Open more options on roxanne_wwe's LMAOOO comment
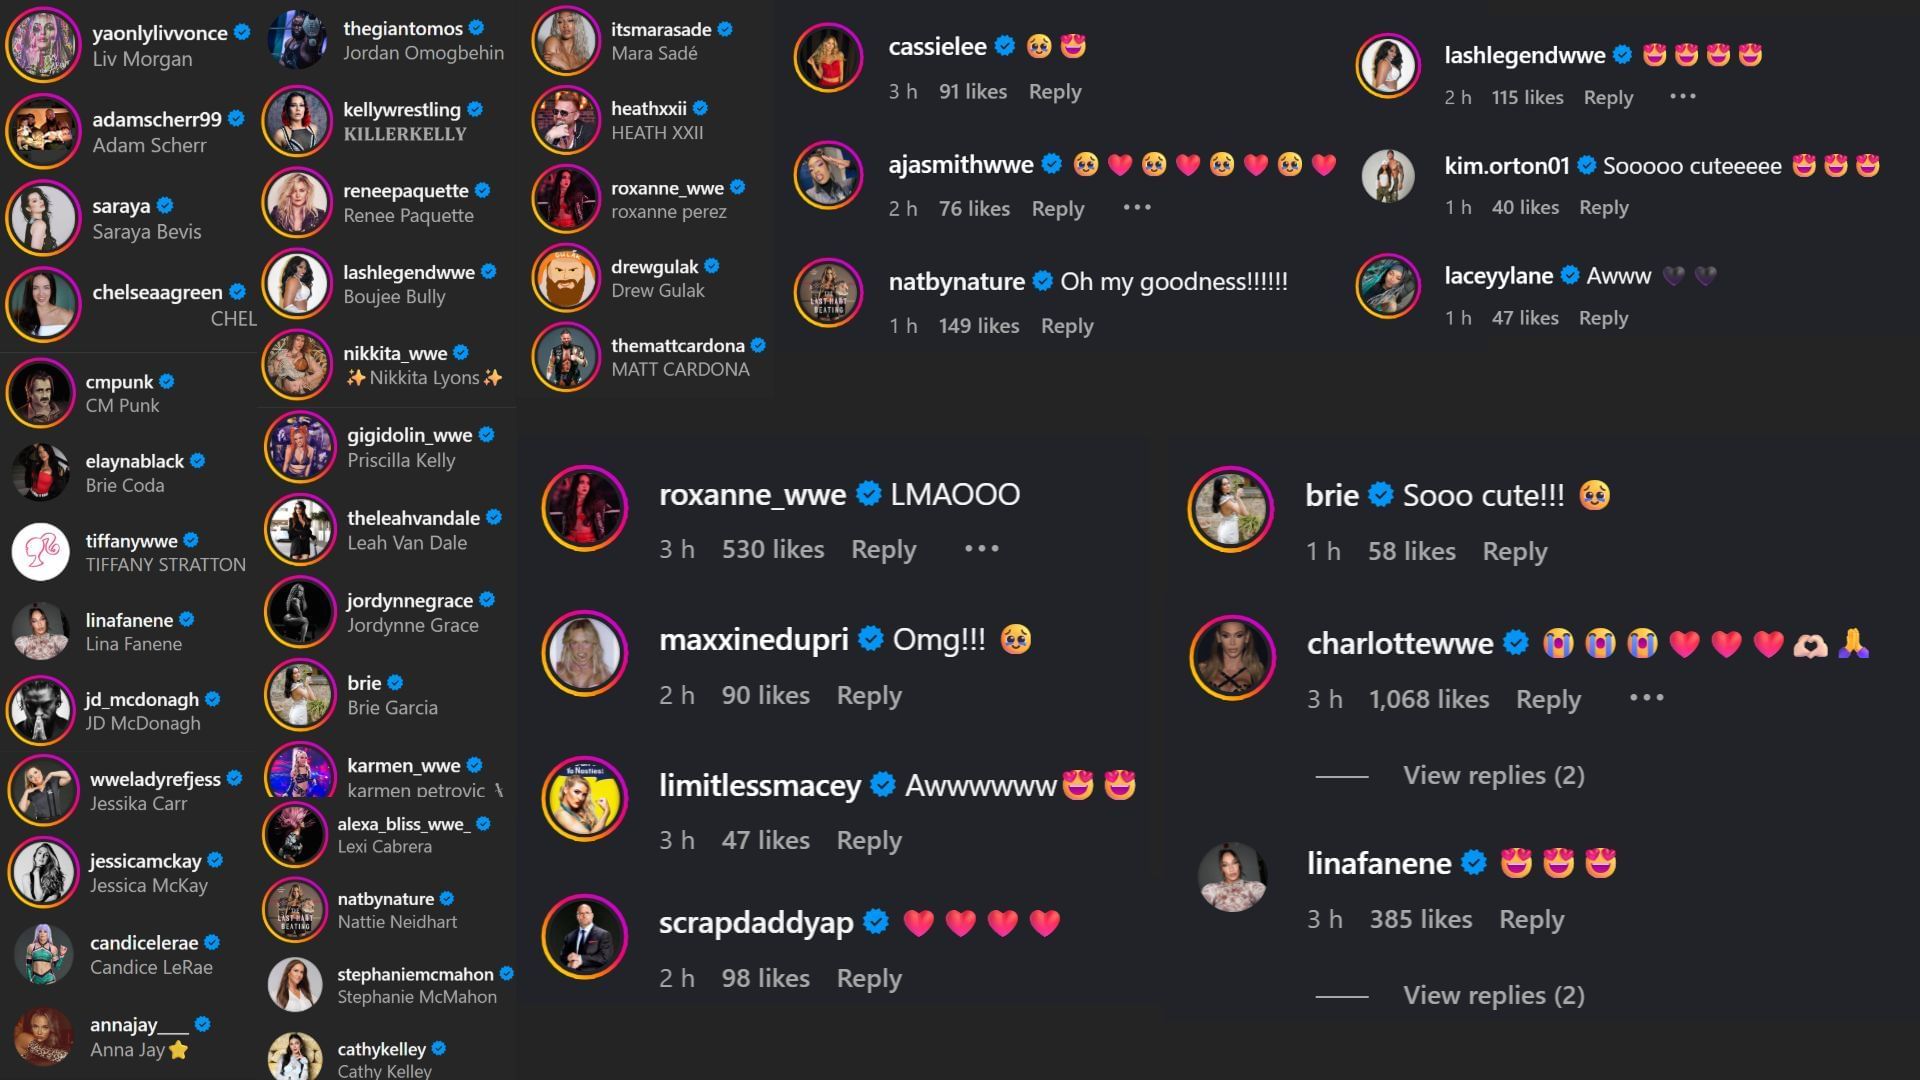The width and height of the screenshot is (1920, 1080). click(982, 548)
